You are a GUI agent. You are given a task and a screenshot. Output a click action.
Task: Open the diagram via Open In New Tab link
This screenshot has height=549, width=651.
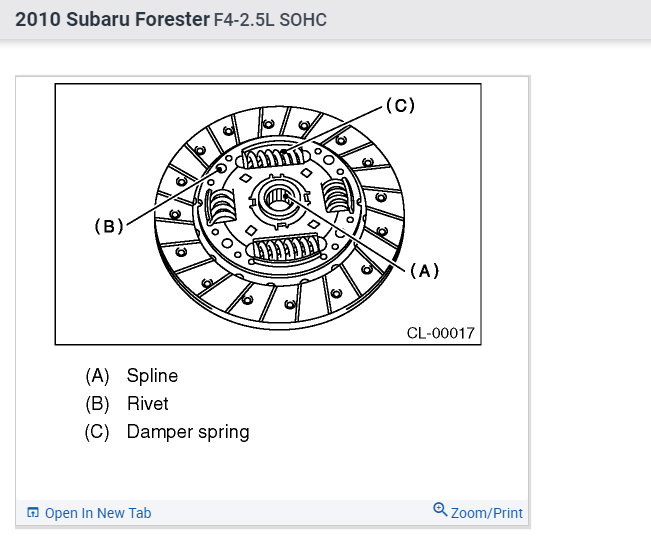pyautogui.click(x=98, y=513)
